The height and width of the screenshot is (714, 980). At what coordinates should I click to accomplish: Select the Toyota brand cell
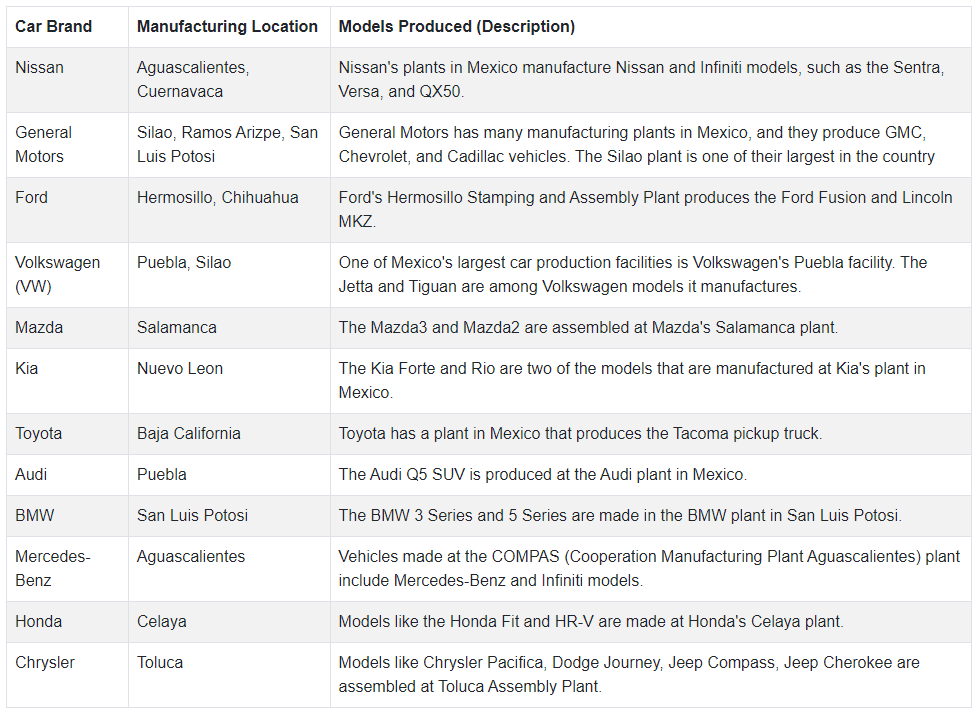tap(67, 434)
